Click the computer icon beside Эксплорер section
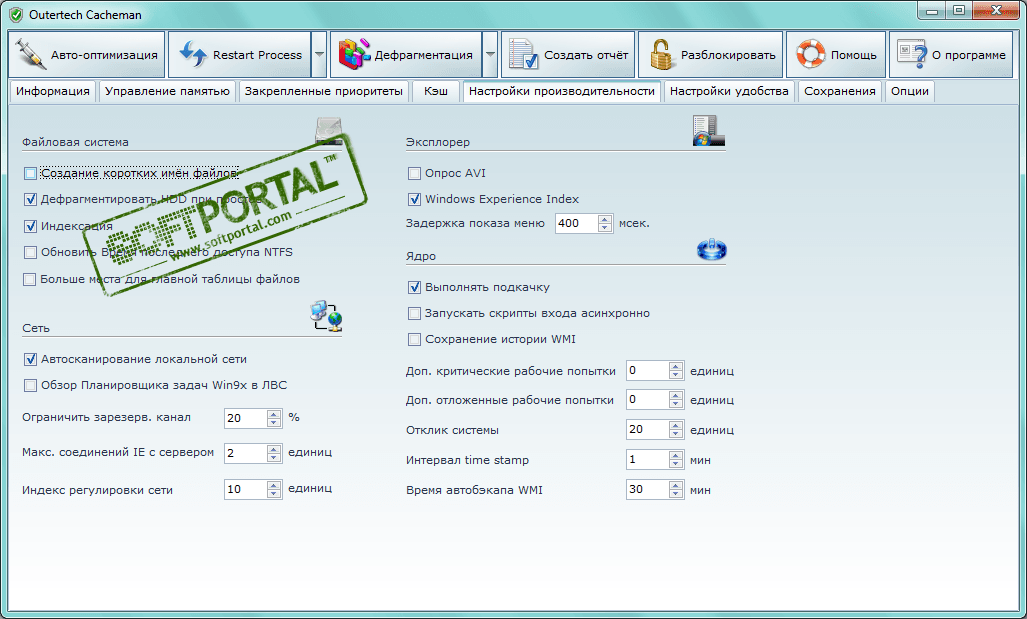 coord(709,130)
